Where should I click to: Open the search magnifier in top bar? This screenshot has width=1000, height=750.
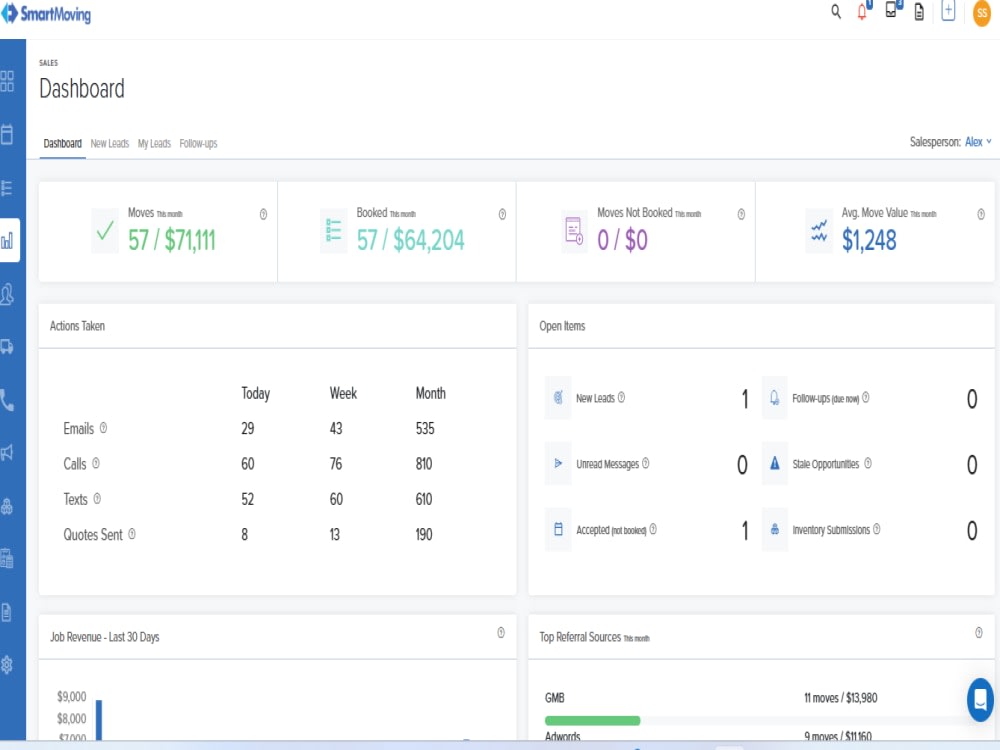pyautogui.click(x=835, y=11)
